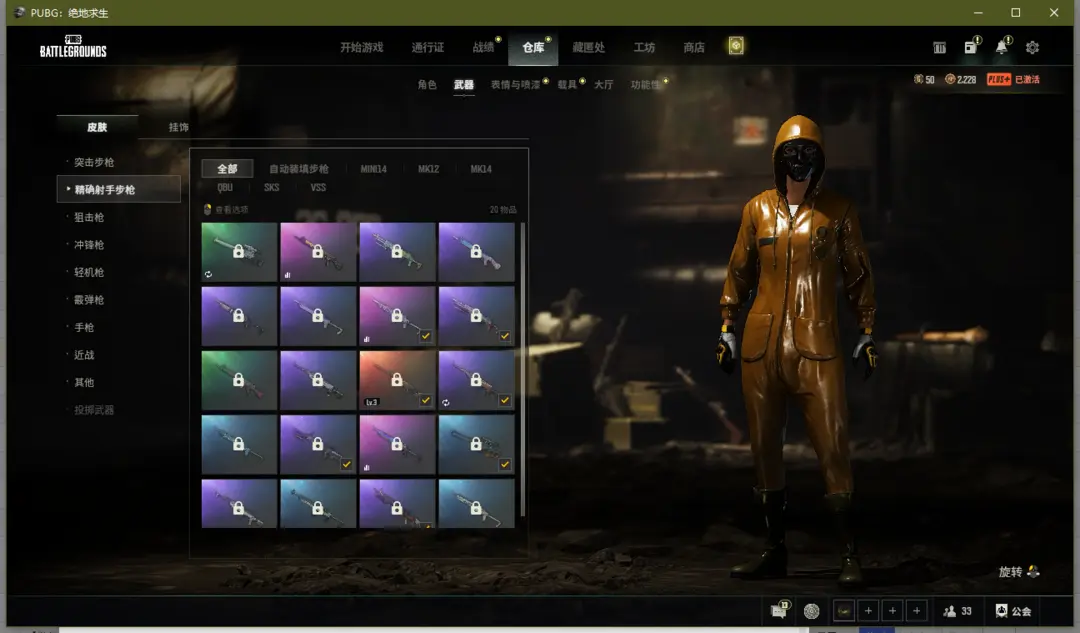1080x633 pixels.
Task: Select the 狙击枪 weapon category
Action: [x=88, y=217]
